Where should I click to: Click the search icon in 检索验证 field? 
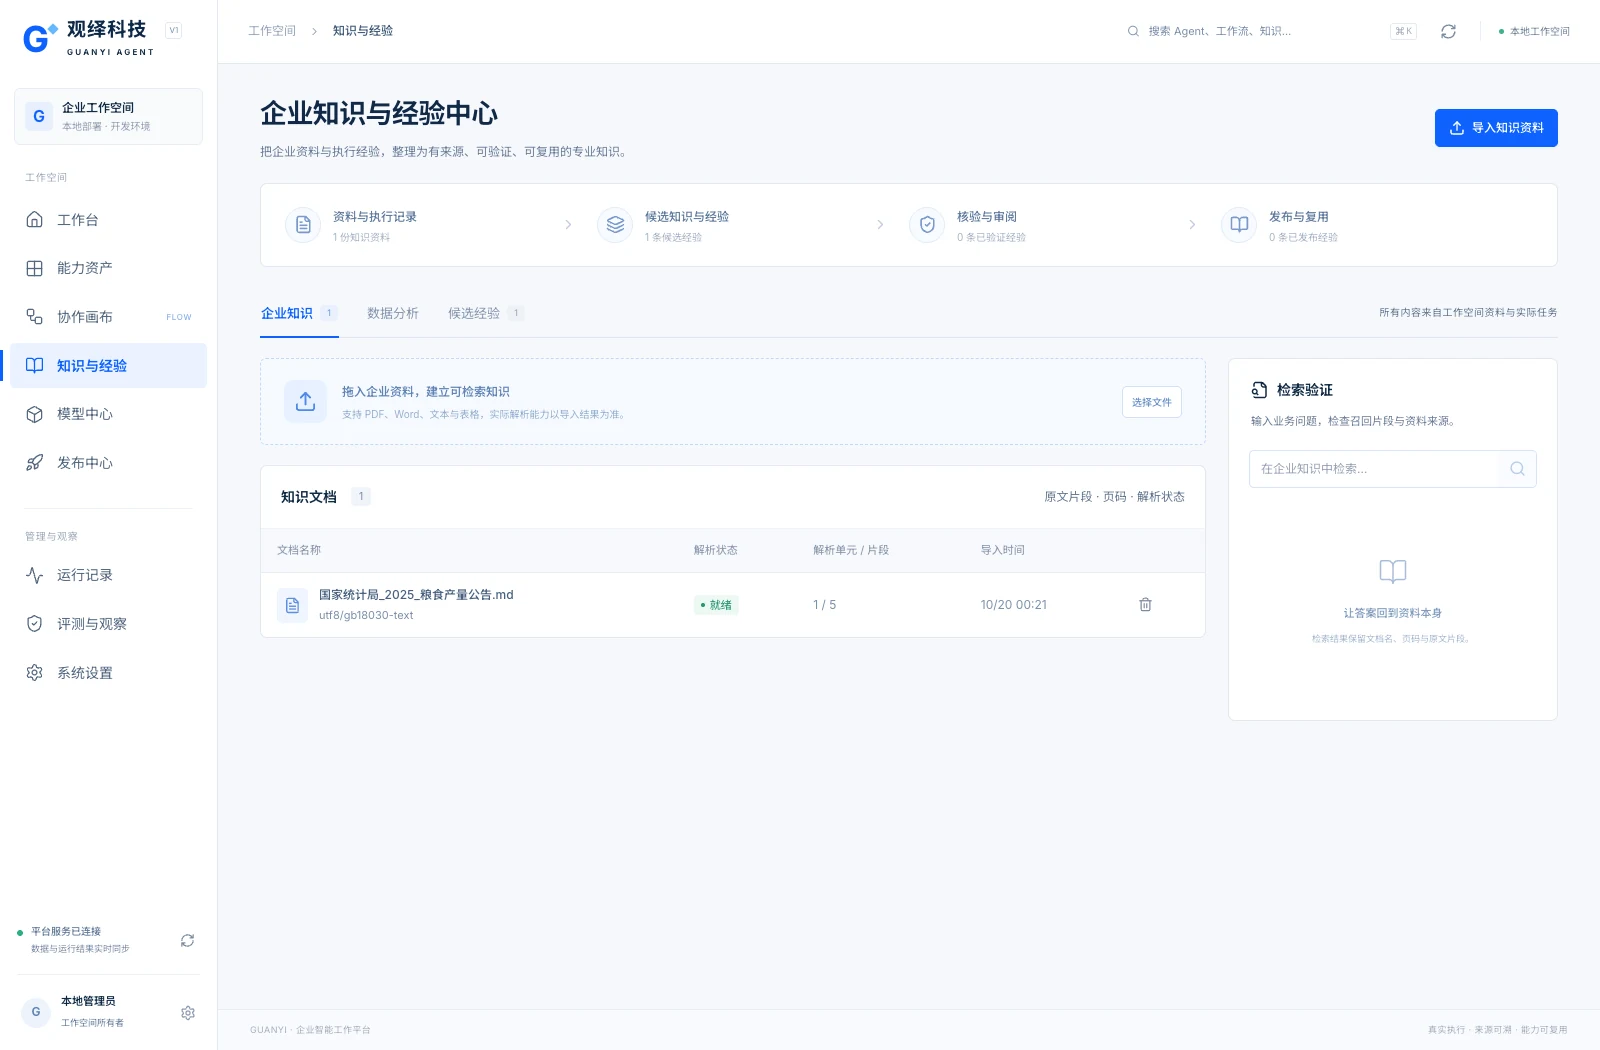click(1517, 469)
